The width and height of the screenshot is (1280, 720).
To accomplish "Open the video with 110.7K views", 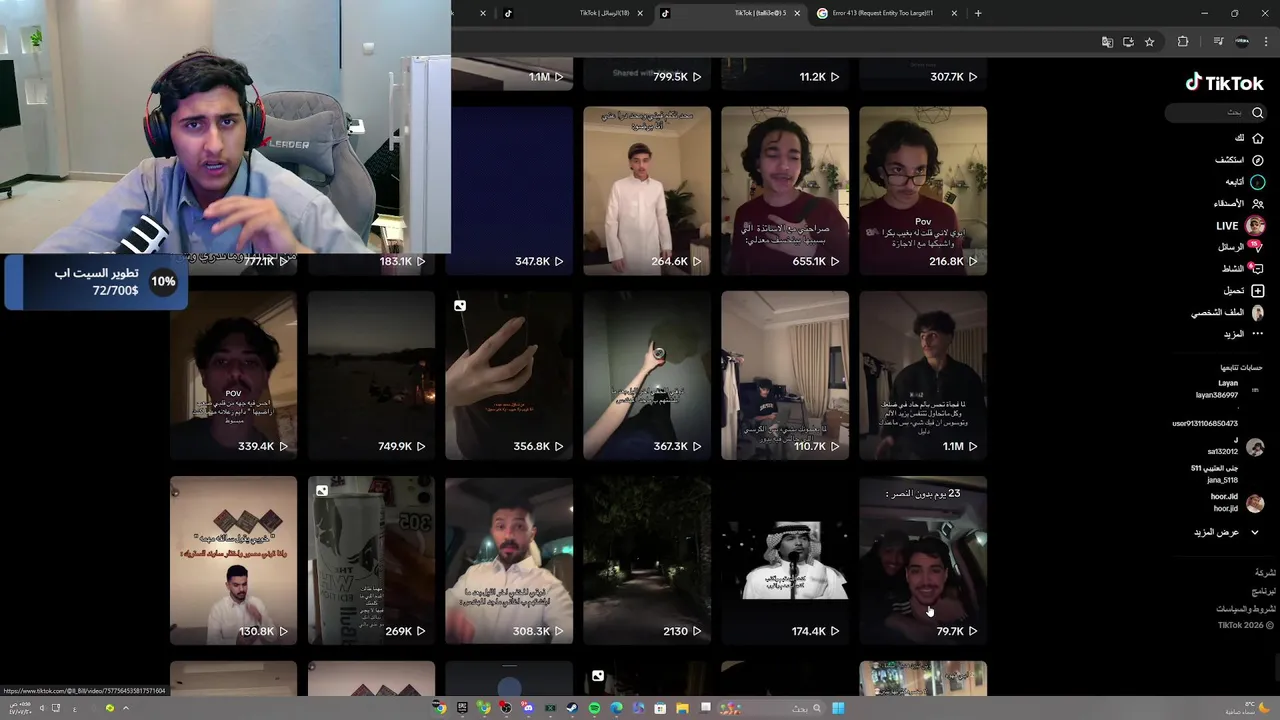I will coord(785,375).
